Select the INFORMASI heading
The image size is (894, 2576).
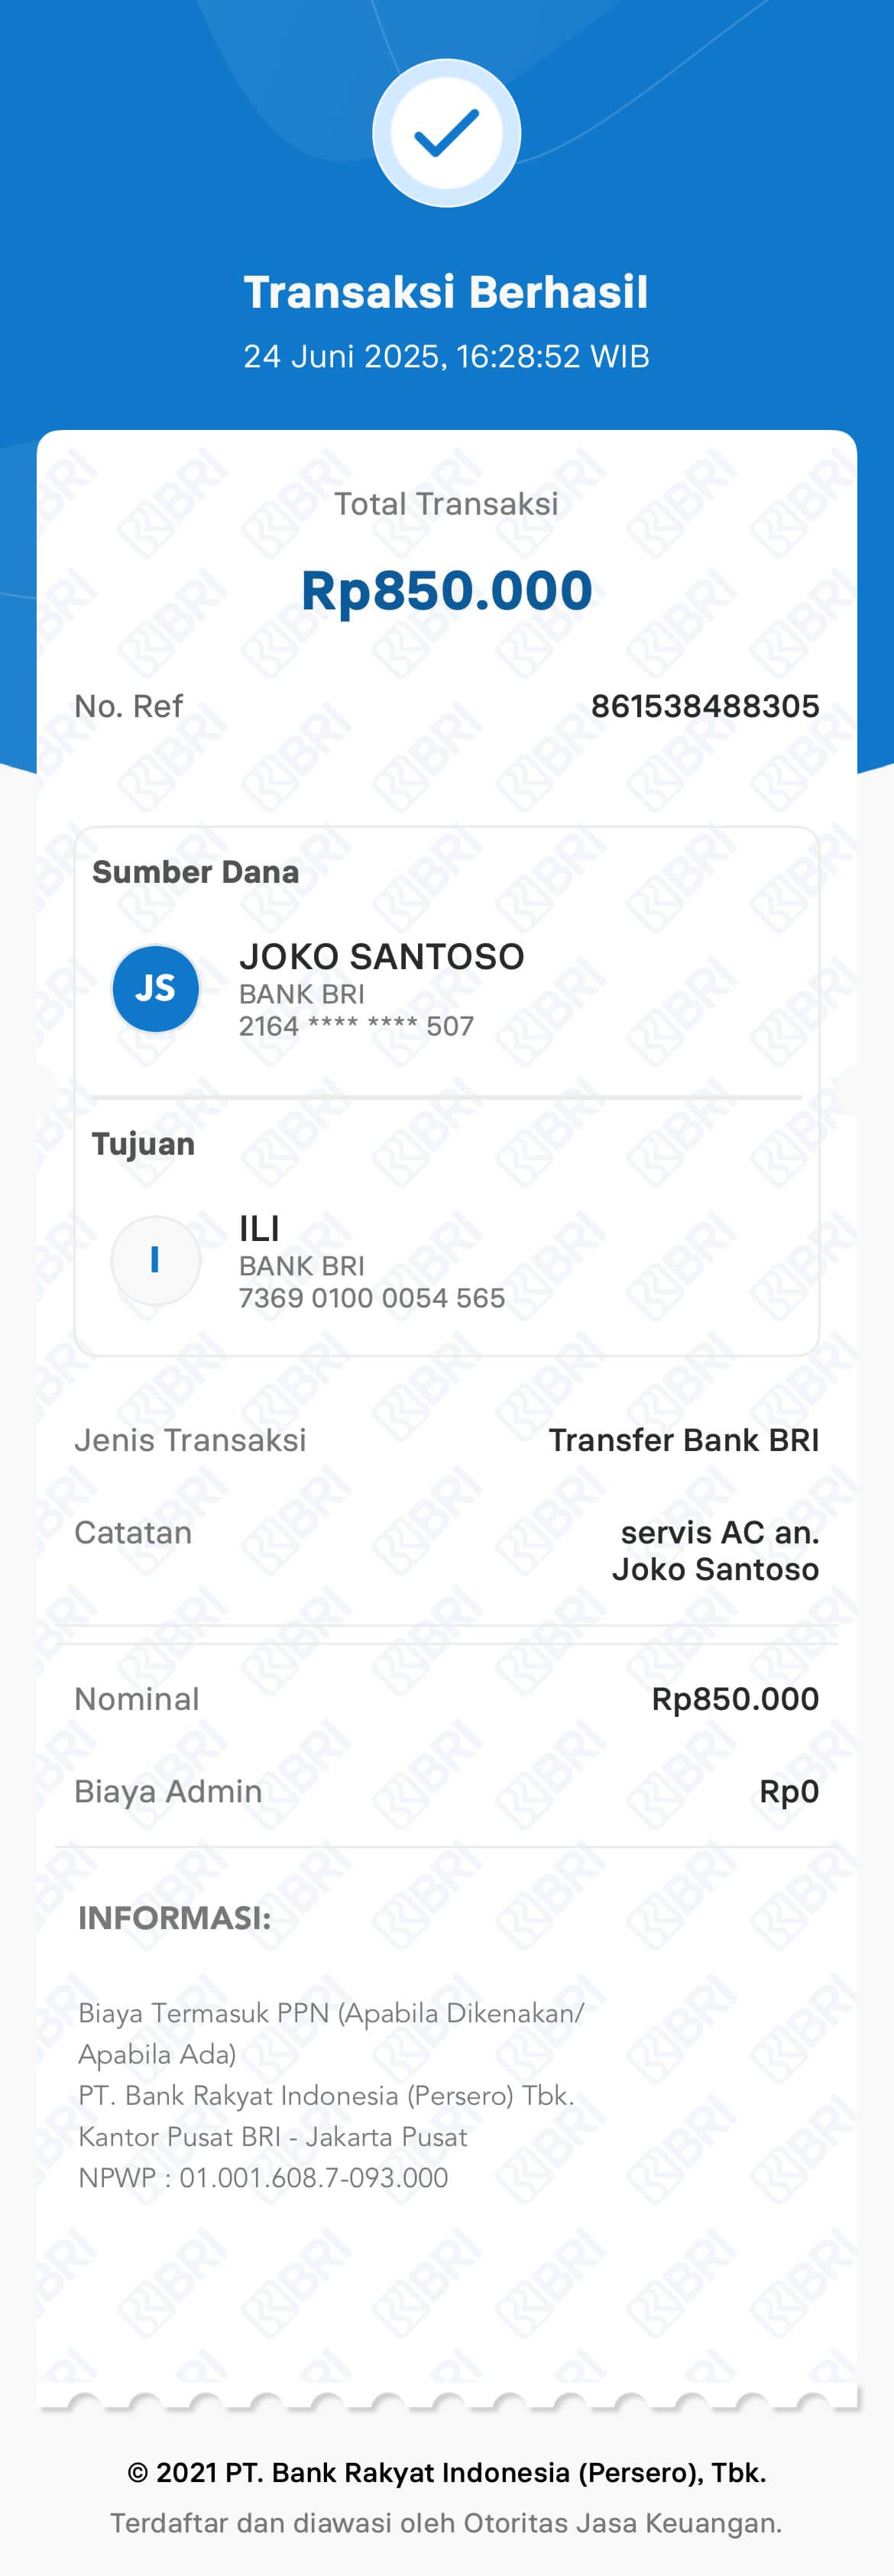tap(174, 1918)
